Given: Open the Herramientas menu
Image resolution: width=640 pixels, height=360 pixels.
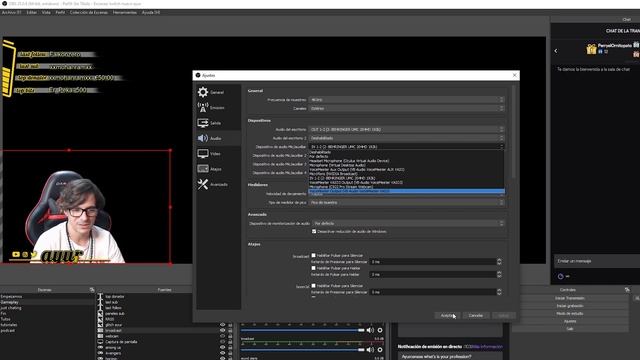Looking at the screenshot, I should coord(125,13).
